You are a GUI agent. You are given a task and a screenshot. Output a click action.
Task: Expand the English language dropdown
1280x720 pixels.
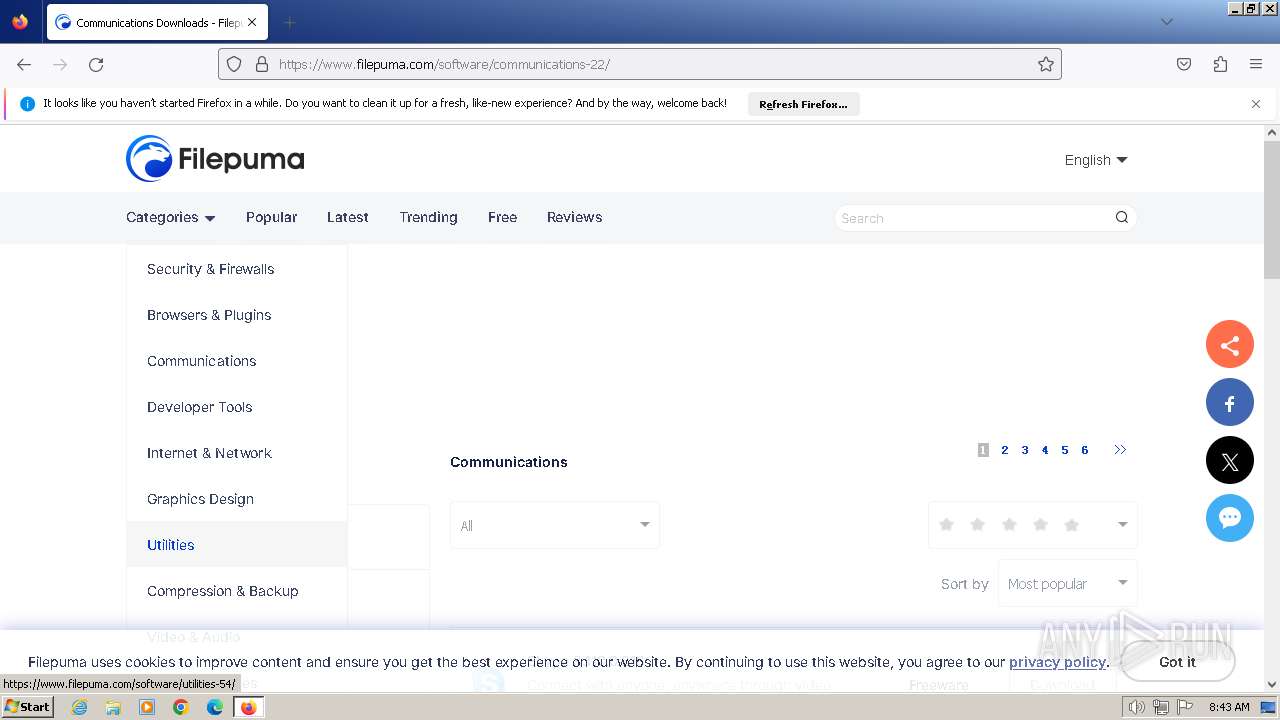click(x=1096, y=160)
